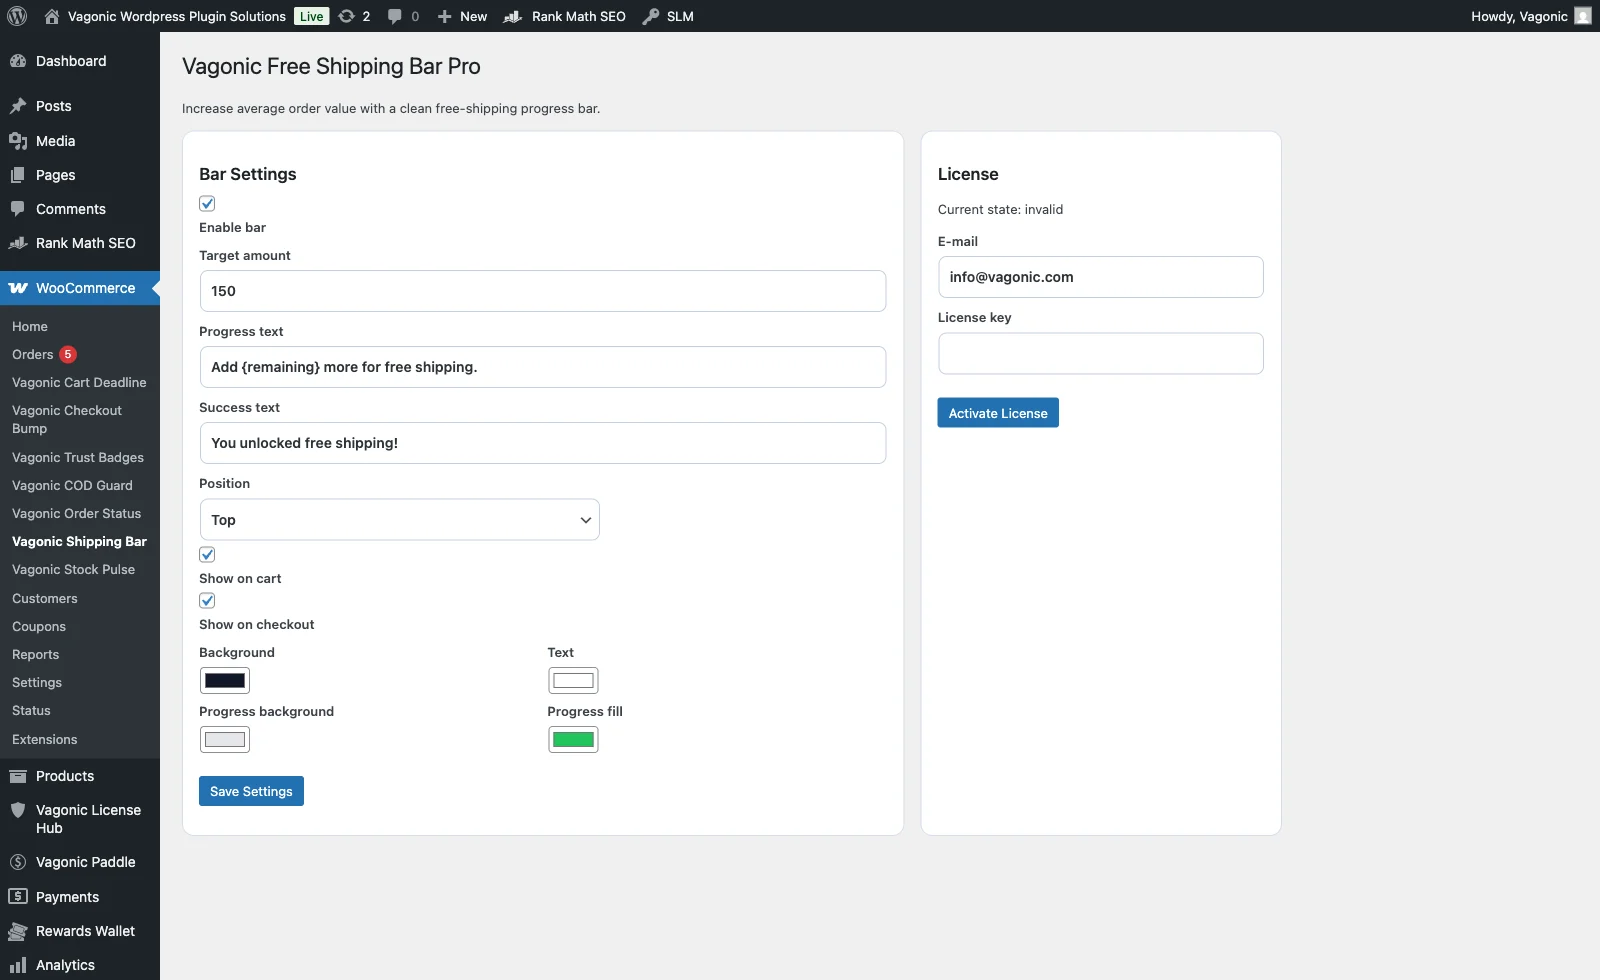This screenshot has height=980, width=1600.
Task: Pick the Background color swatch
Action: click(x=225, y=681)
